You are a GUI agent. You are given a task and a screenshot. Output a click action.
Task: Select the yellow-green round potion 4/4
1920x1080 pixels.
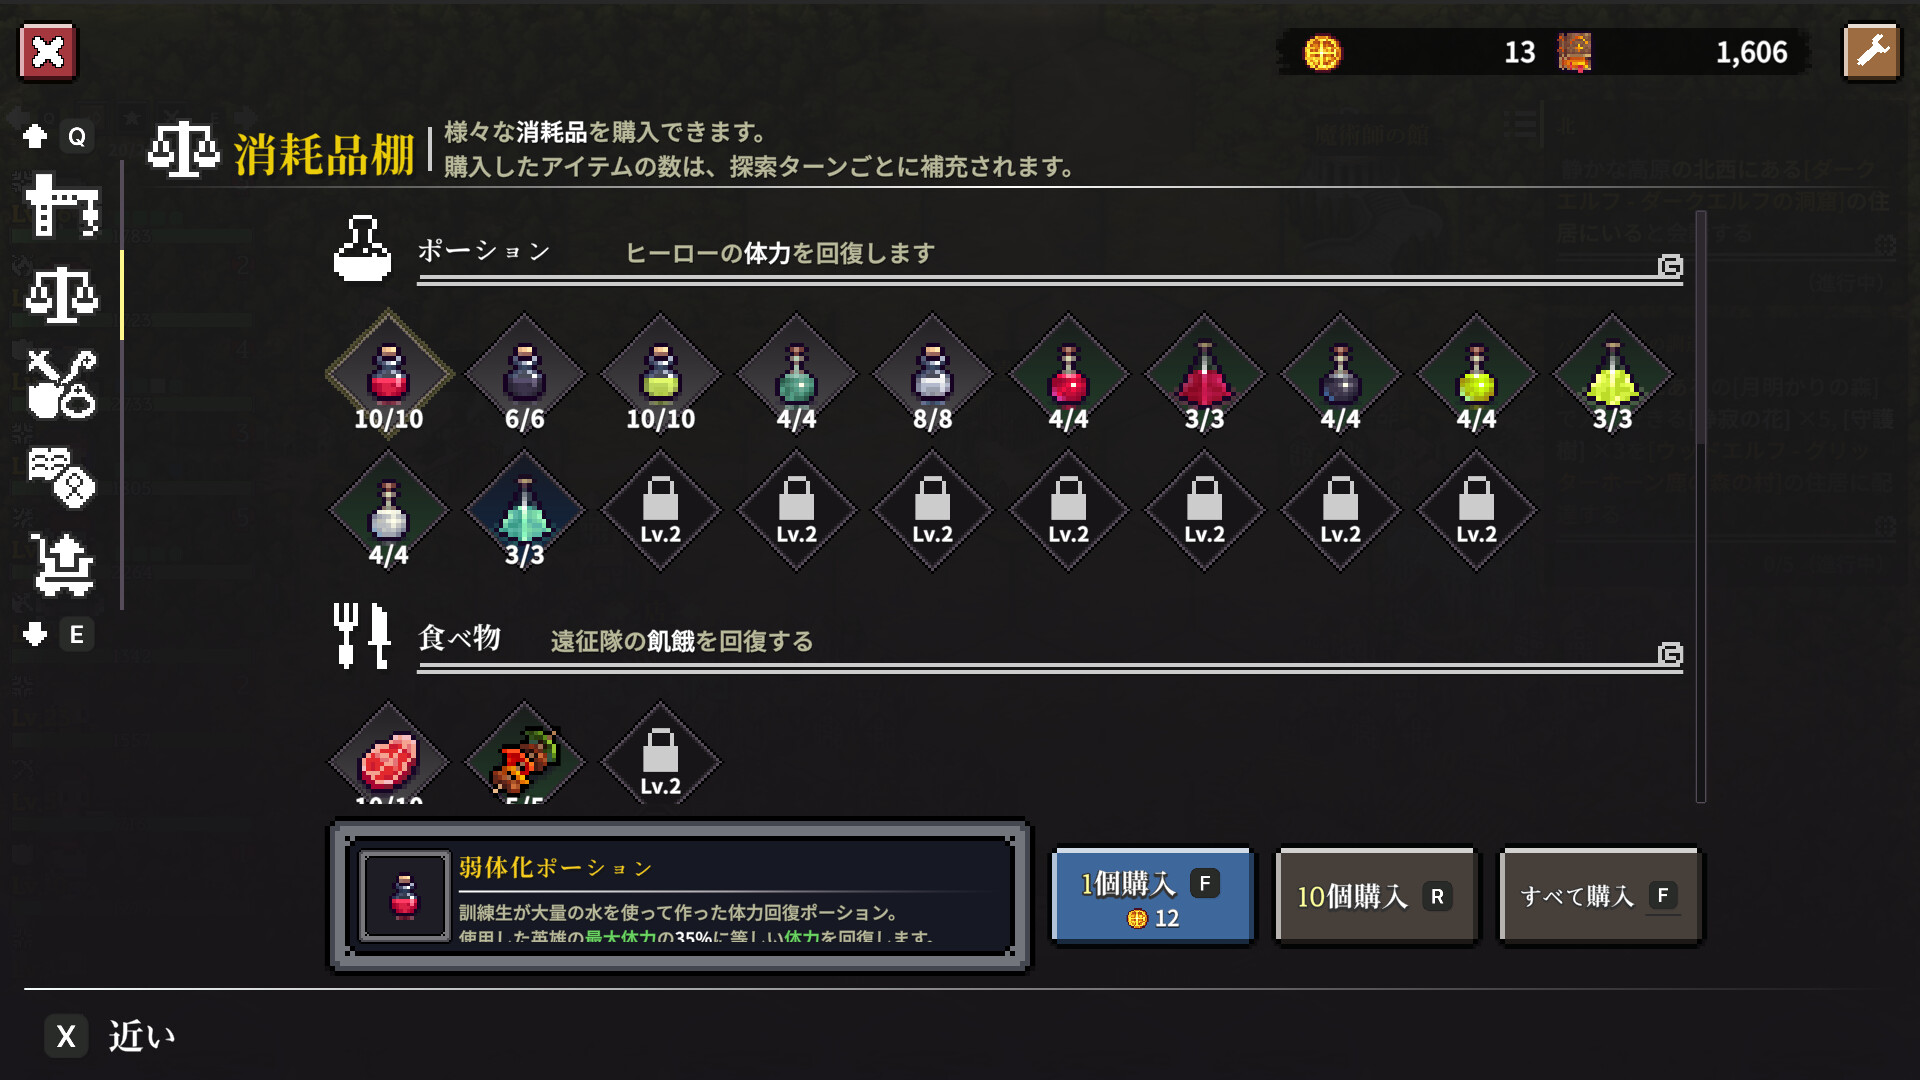1477,374
